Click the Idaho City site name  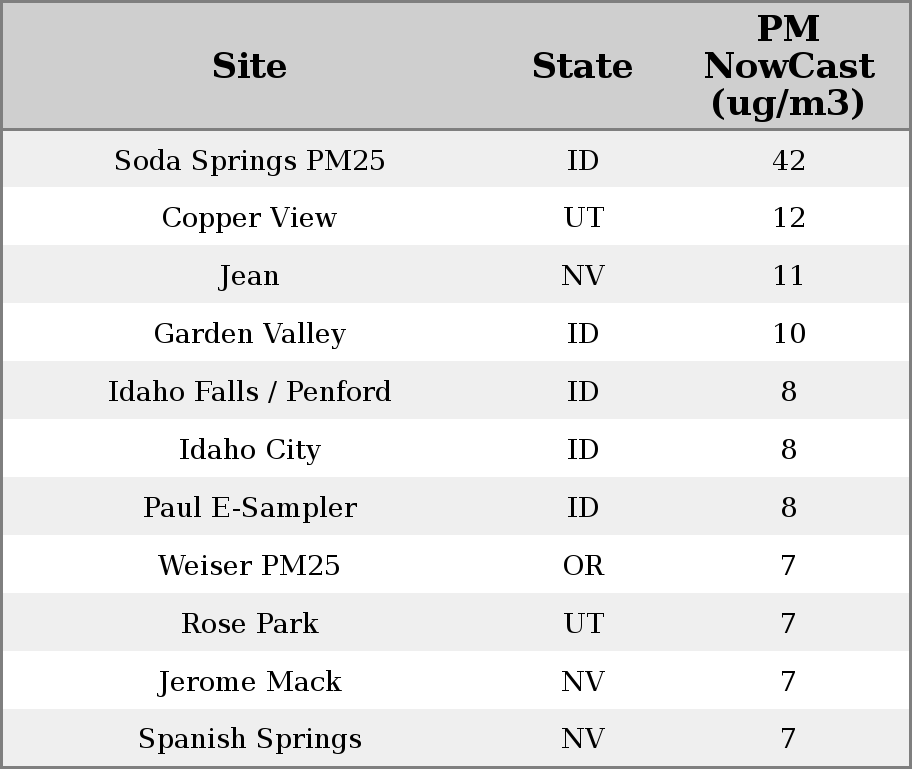[249, 450]
